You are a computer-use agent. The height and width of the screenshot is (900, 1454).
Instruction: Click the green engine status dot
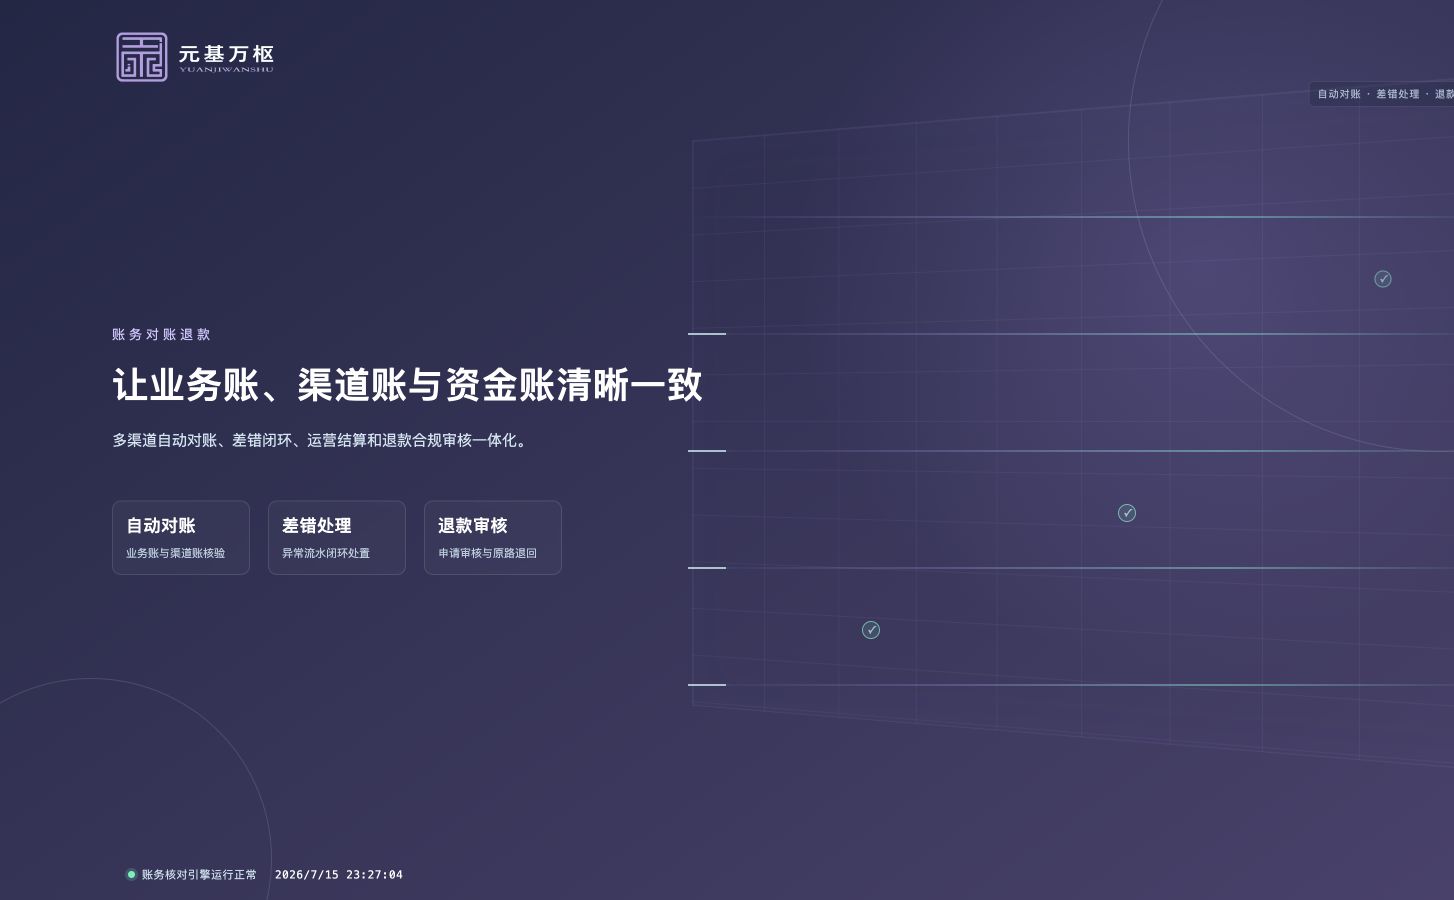131,874
